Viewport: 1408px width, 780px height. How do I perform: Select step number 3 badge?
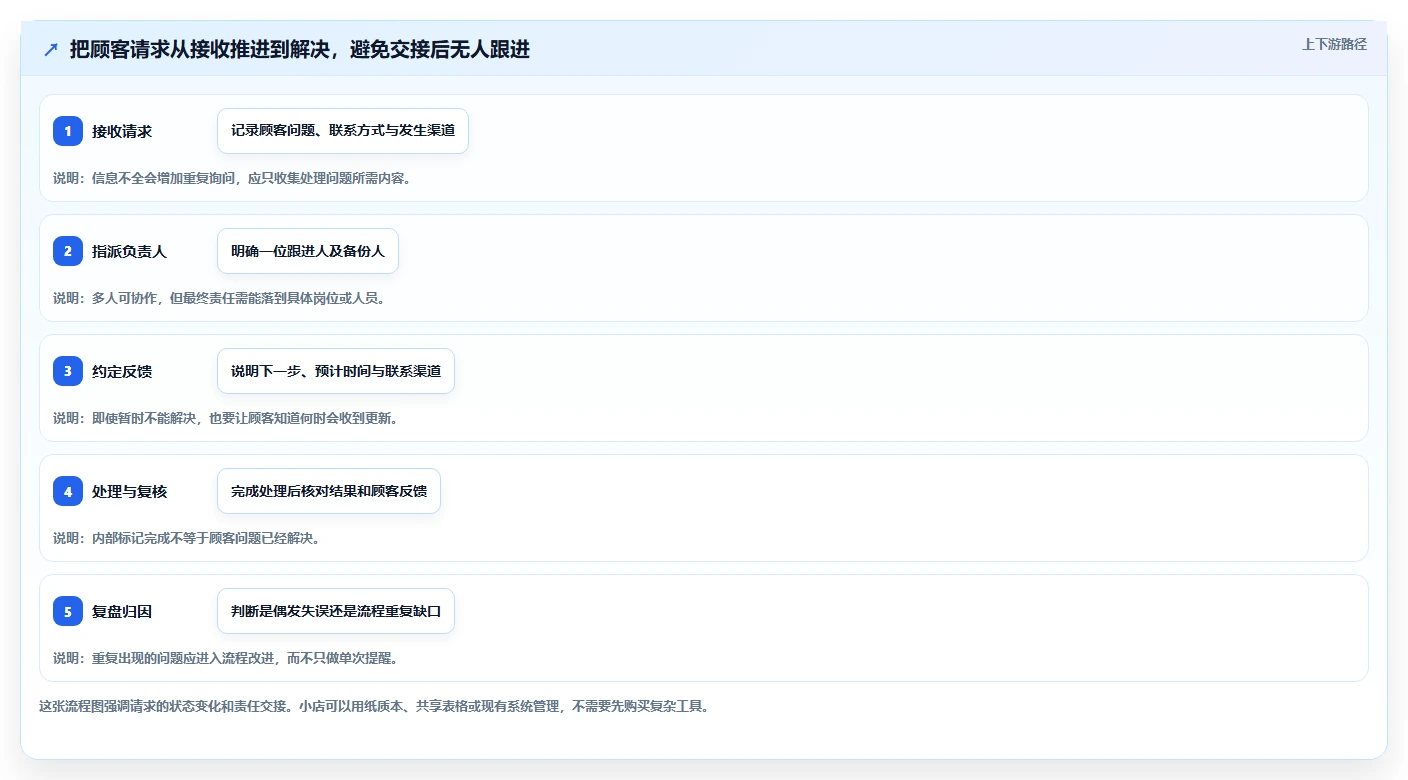(68, 371)
